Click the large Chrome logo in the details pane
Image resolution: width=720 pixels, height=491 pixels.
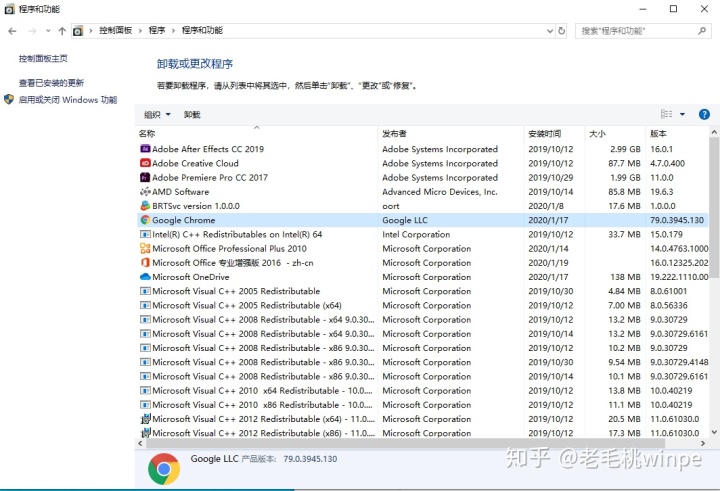164,469
